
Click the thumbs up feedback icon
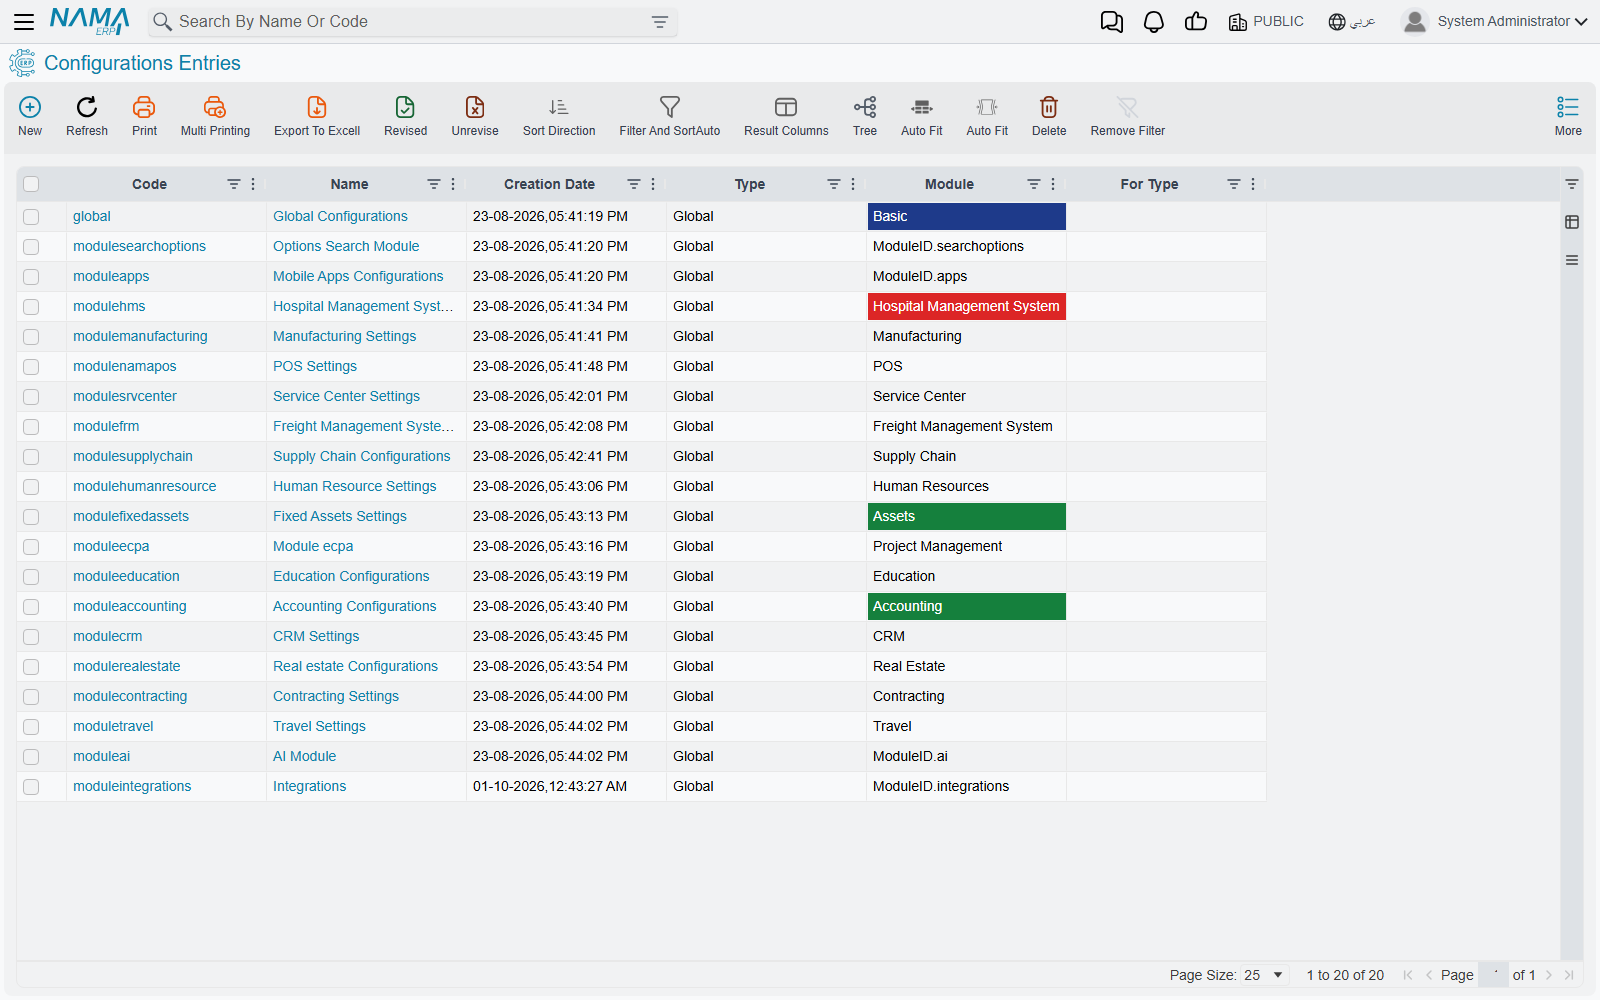1196,22
